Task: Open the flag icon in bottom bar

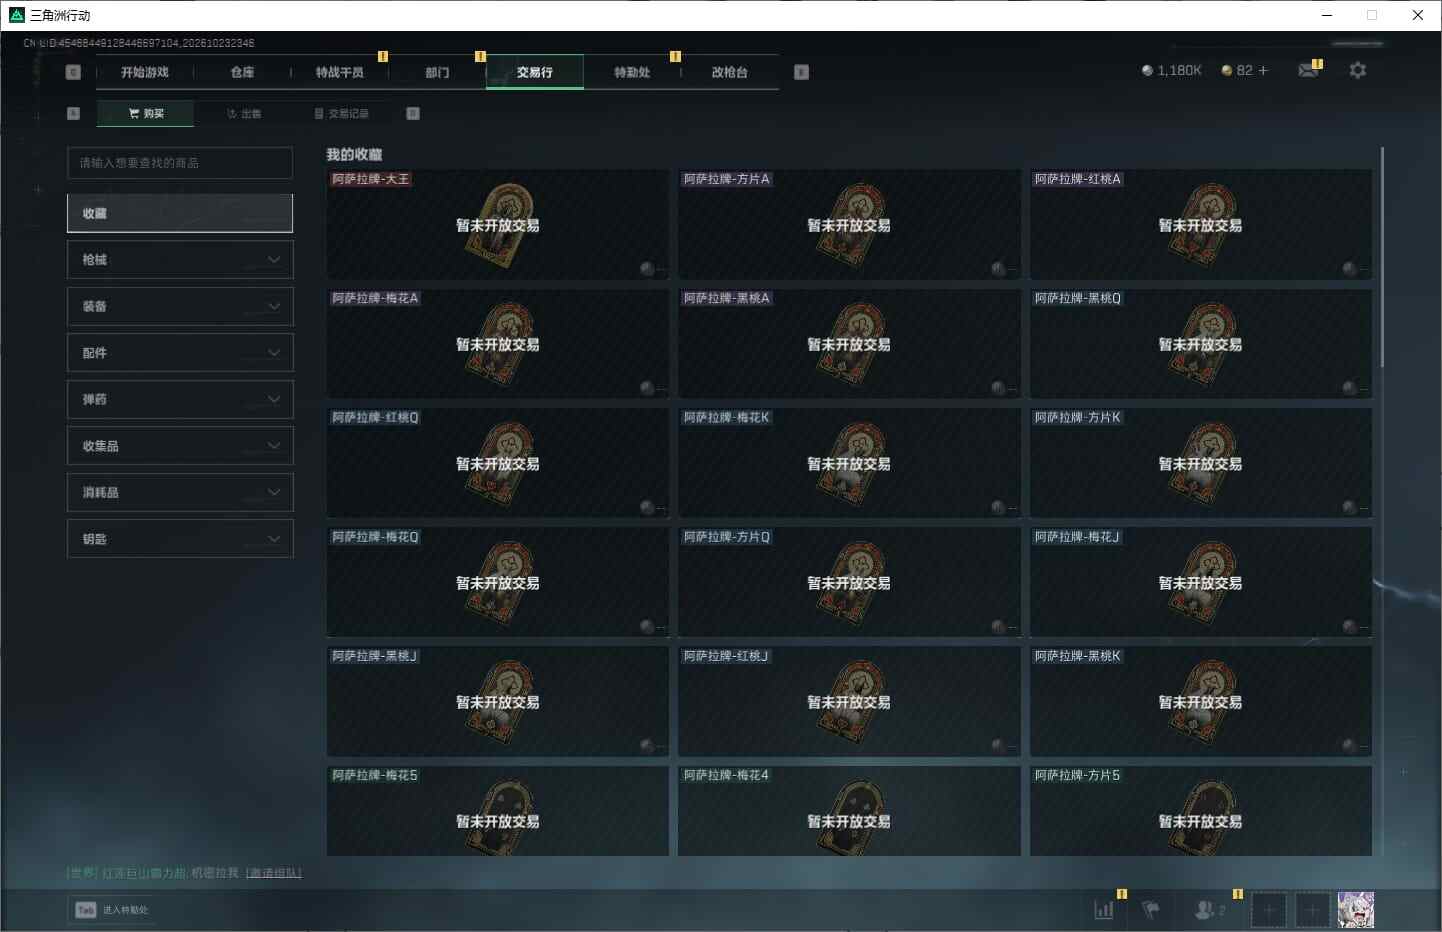Action: coord(1151,910)
